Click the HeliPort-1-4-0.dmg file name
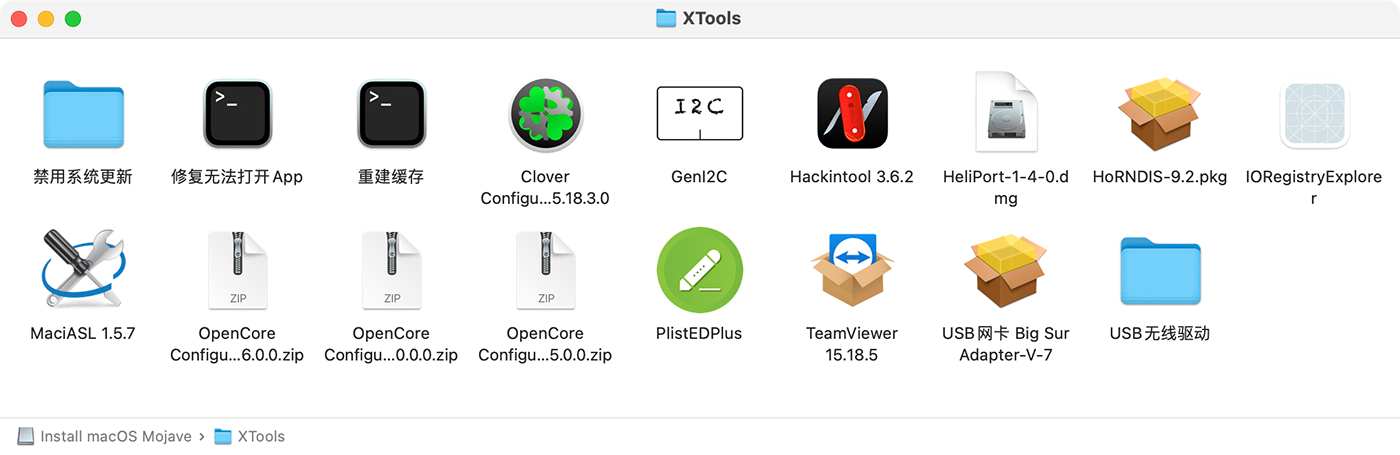 pyautogui.click(x=1006, y=188)
